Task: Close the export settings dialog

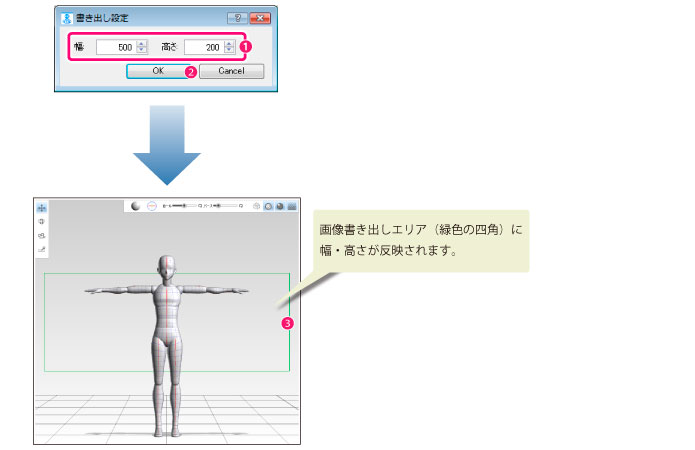Action: click(x=260, y=18)
